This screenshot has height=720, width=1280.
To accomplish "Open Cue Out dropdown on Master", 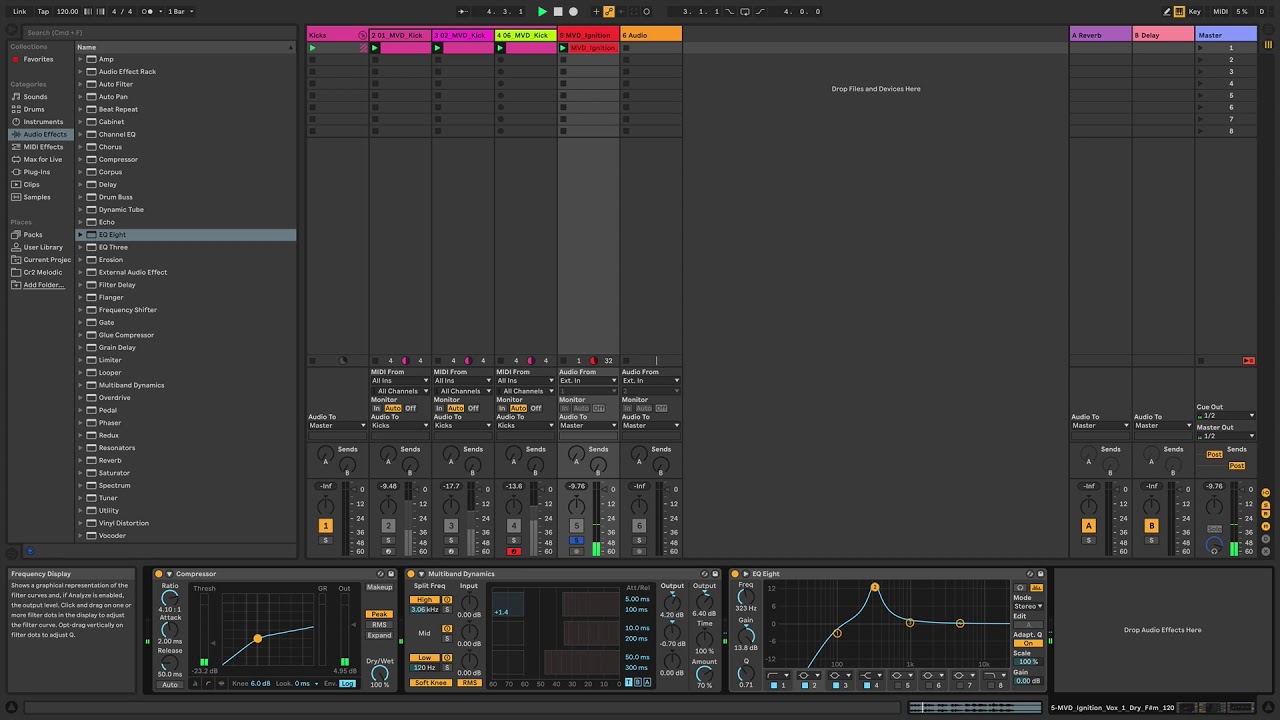I will (1226, 416).
